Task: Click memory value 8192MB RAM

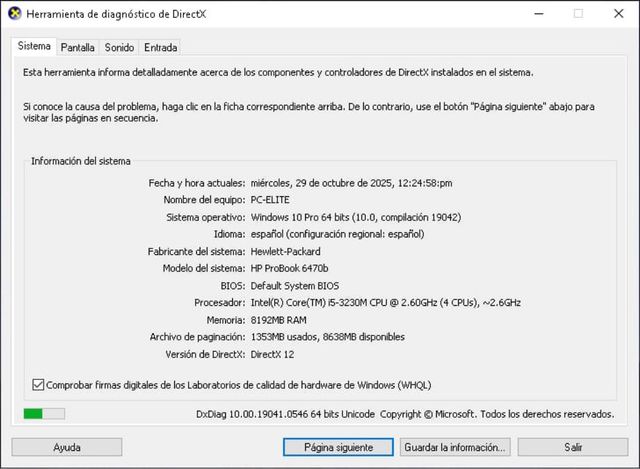Action: tap(278, 320)
